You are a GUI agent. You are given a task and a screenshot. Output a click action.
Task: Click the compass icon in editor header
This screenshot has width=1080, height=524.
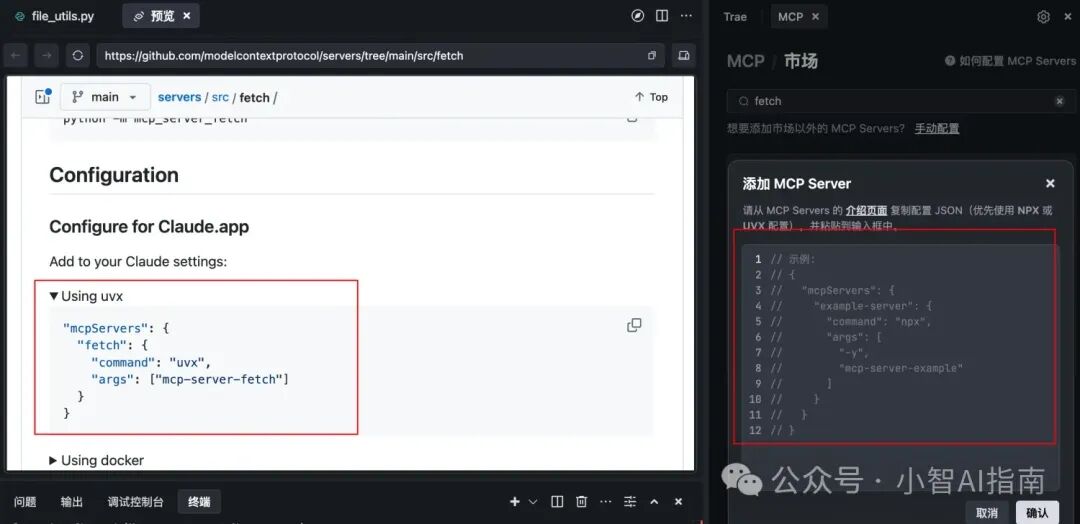pyautogui.click(x=638, y=16)
